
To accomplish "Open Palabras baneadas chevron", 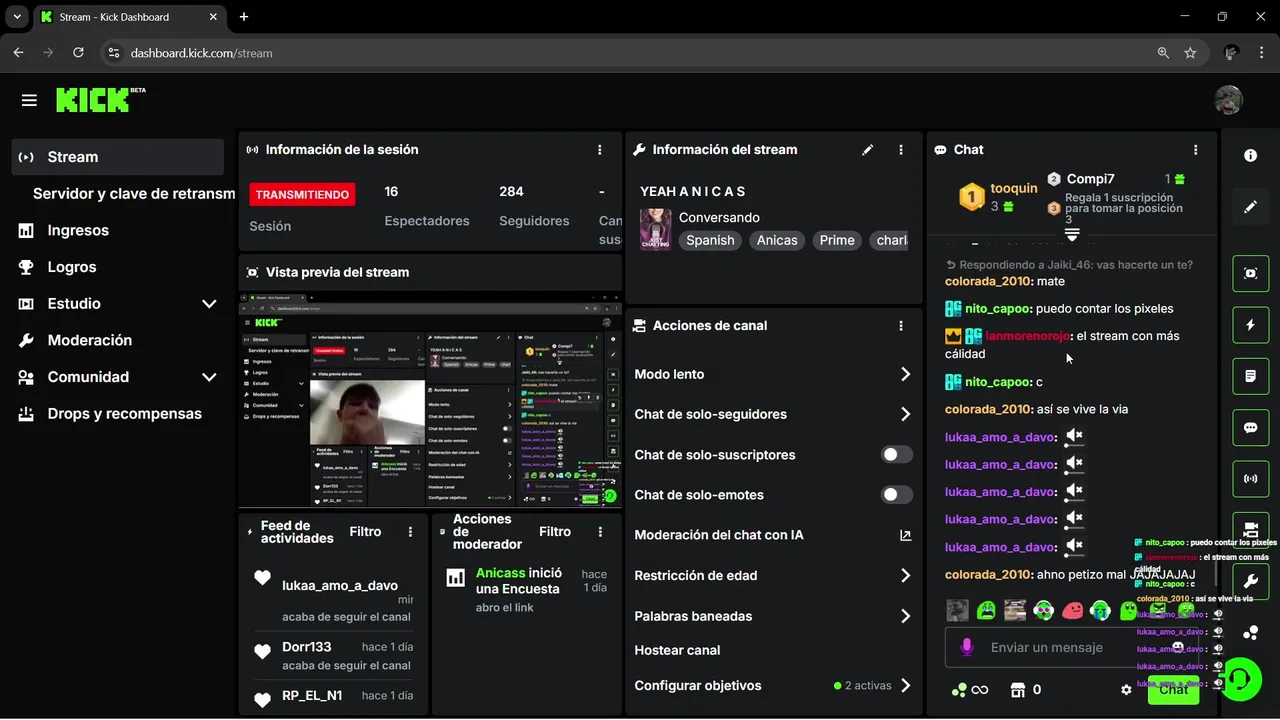I will [x=905, y=616].
